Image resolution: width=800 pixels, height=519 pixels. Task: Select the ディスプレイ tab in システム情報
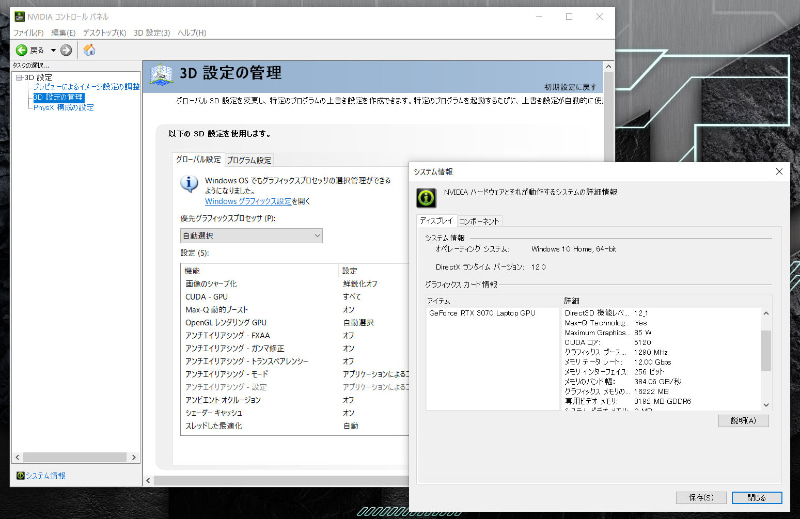(x=436, y=220)
